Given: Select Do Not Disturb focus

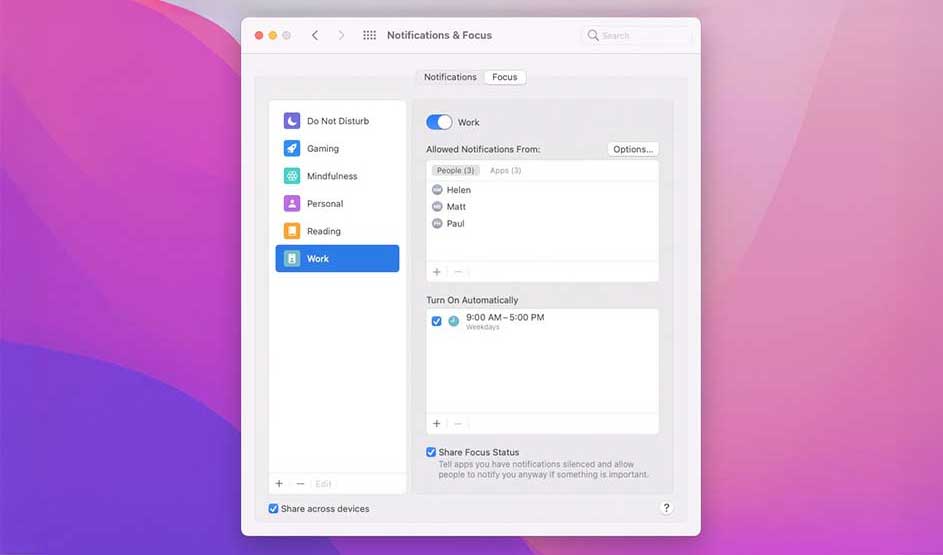Looking at the screenshot, I should click(337, 121).
